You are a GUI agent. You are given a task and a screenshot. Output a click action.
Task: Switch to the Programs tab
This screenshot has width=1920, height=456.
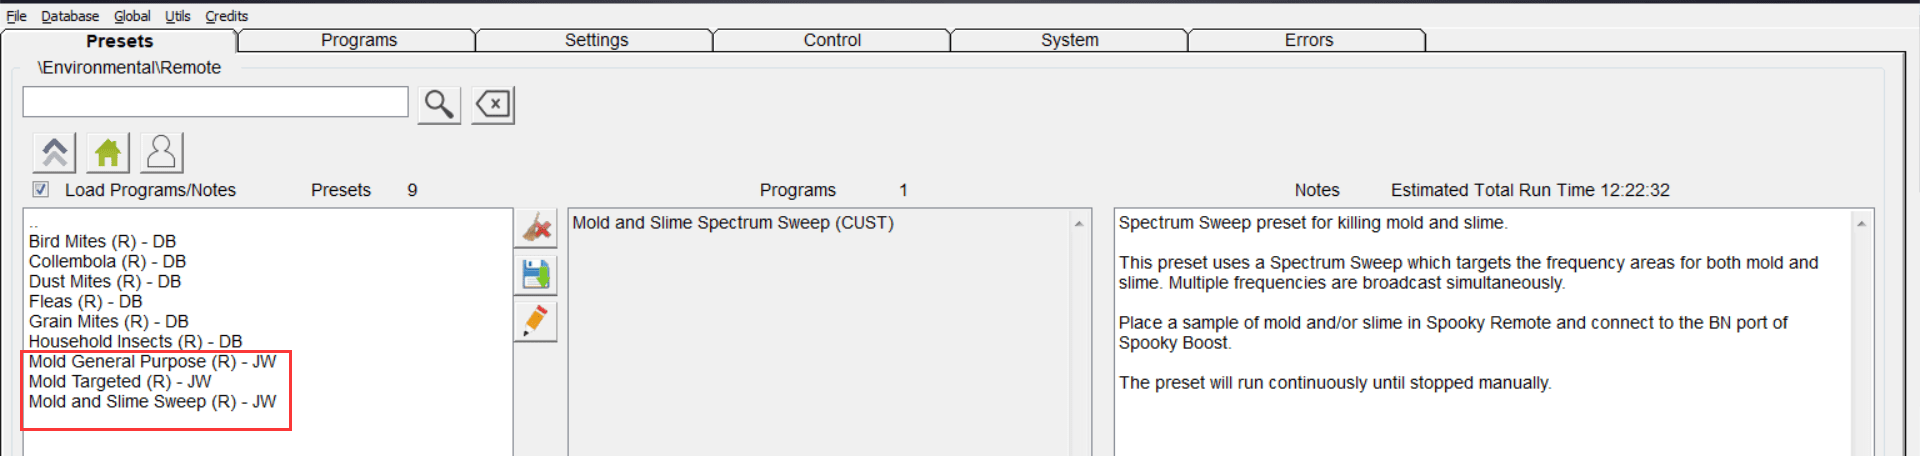[x=358, y=40]
